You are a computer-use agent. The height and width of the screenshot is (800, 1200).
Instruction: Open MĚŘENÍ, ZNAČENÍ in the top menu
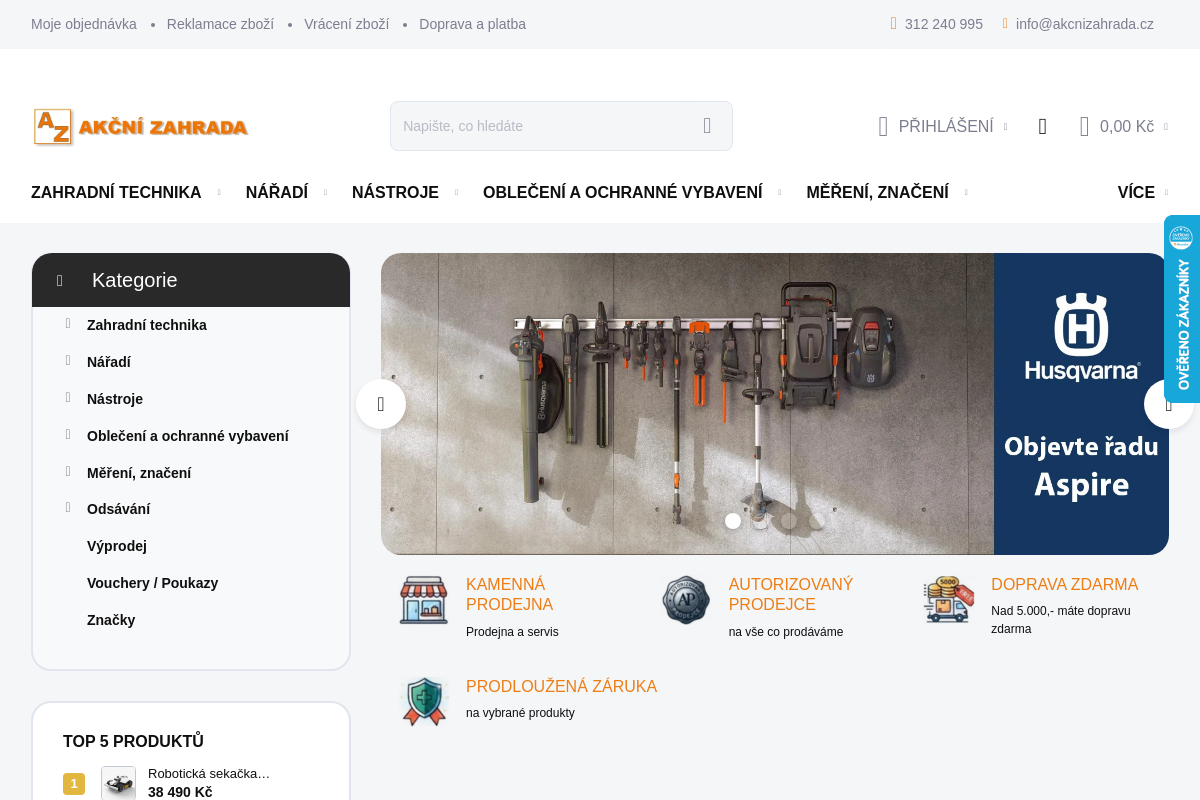[x=877, y=192]
